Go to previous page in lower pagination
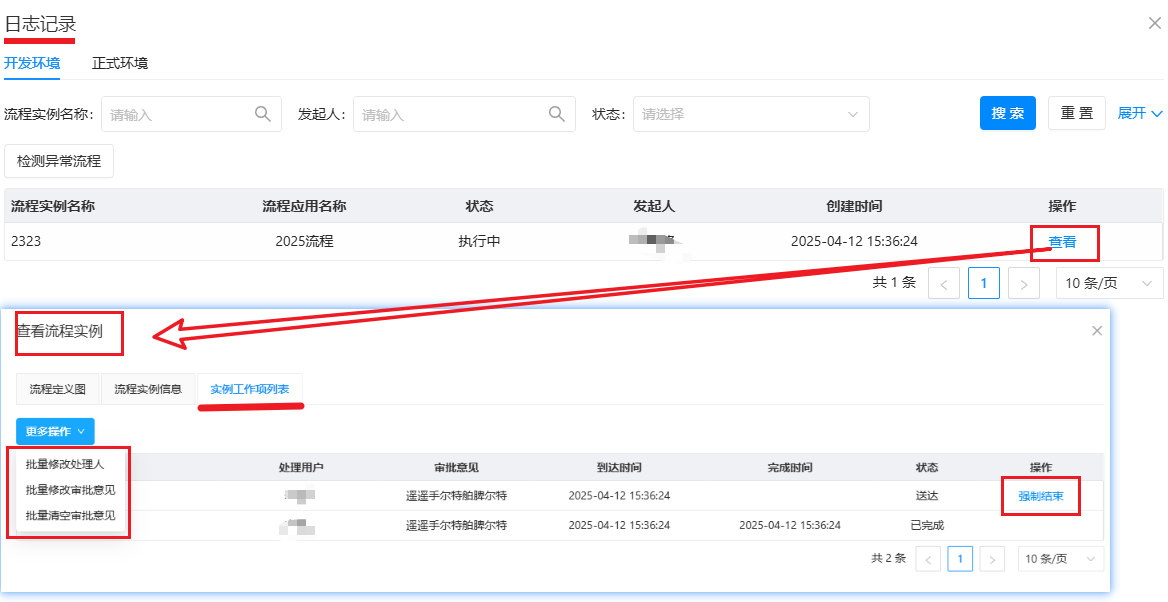Viewport: 1168px width, 602px height. (928, 559)
